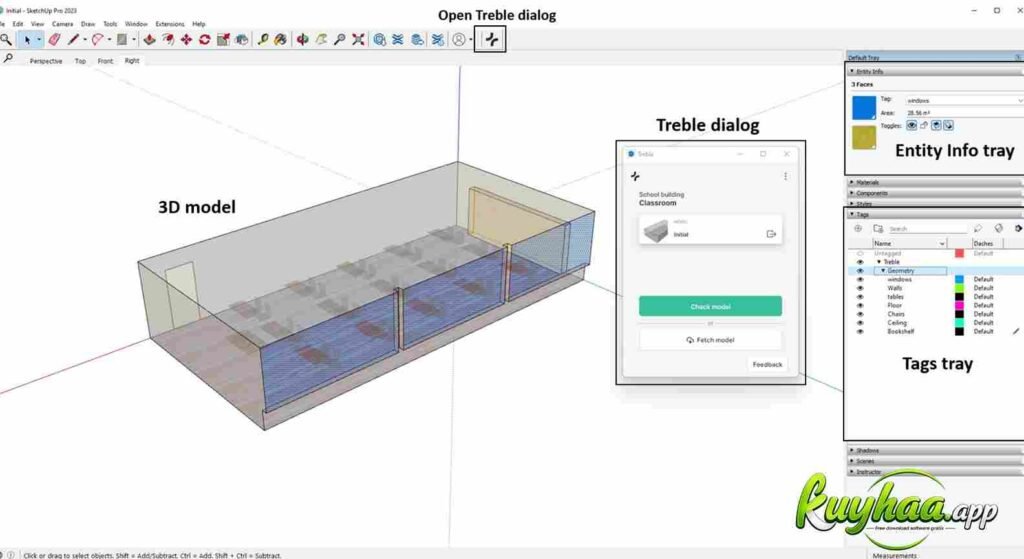Image resolution: width=1024 pixels, height=559 pixels.
Task: Hide the Walls tag layer
Action: tap(860, 288)
